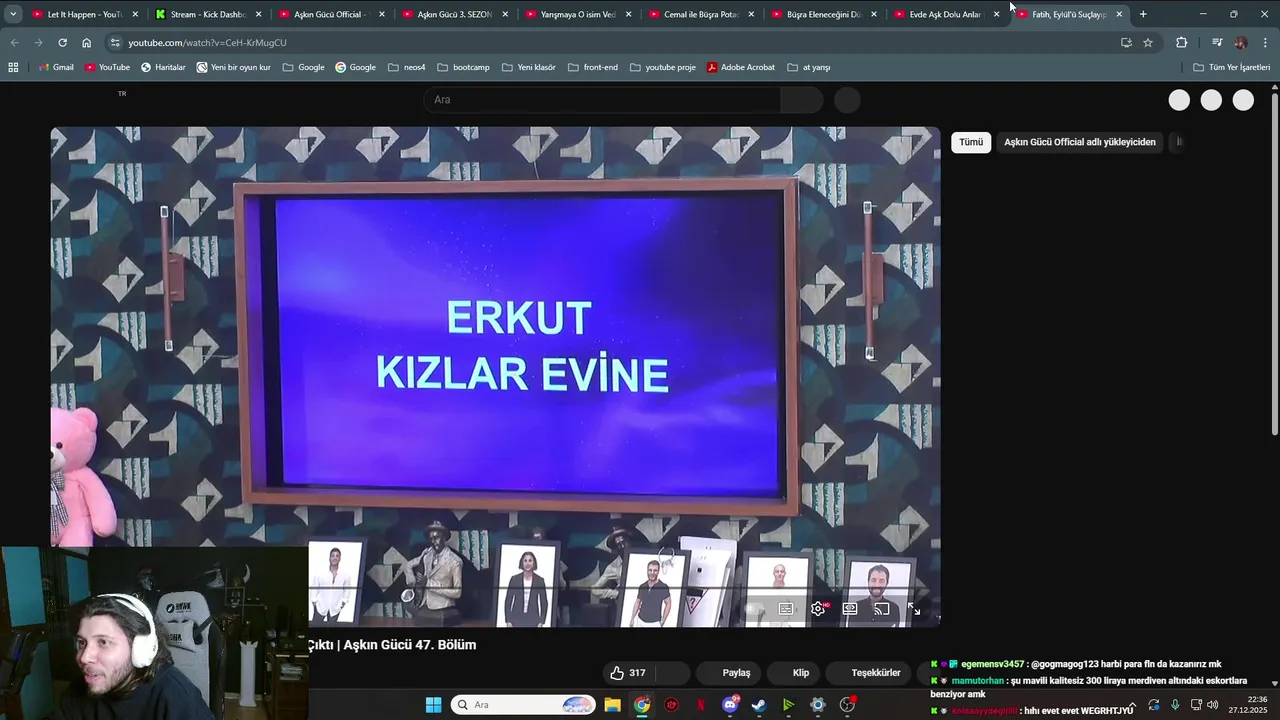Viewport: 1280px width, 720px height.
Task: Focus the YouTube Ara search box
Action: click(602, 100)
